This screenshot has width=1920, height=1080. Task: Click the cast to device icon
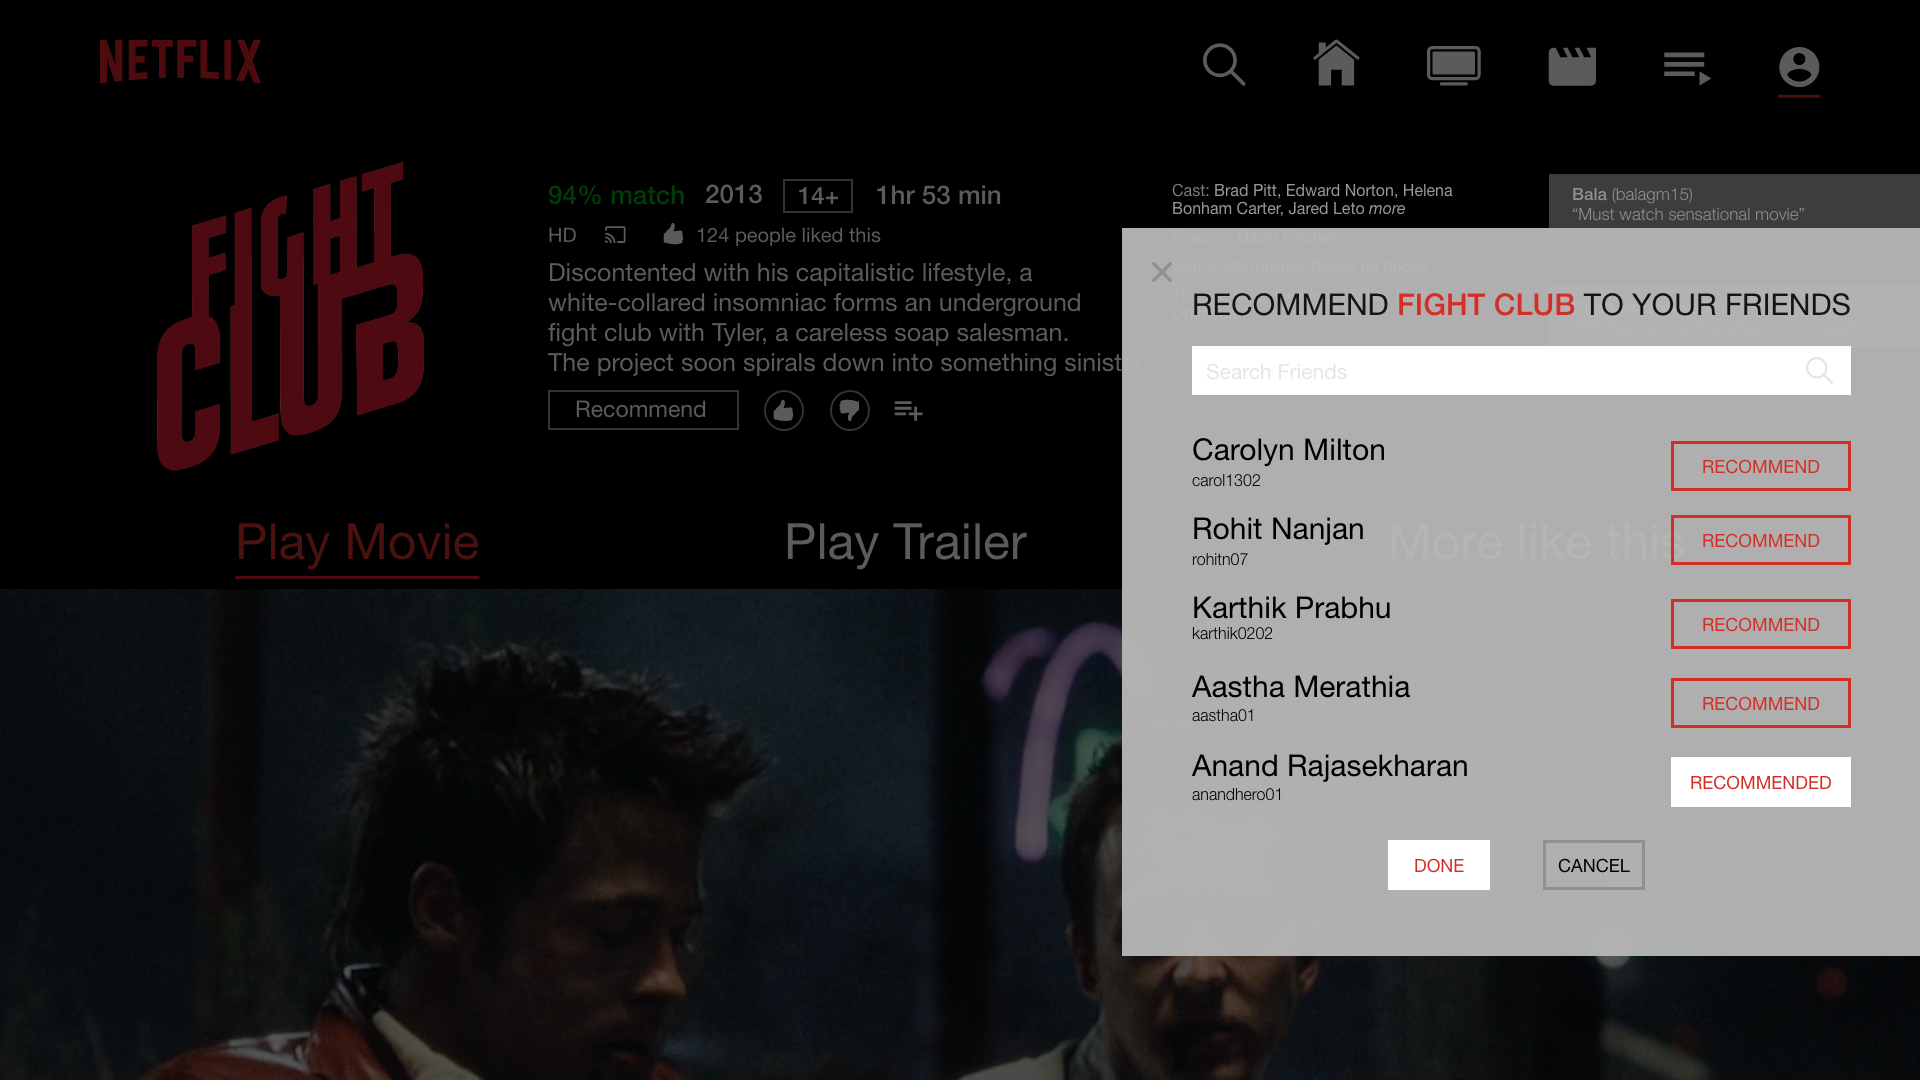[615, 235]
